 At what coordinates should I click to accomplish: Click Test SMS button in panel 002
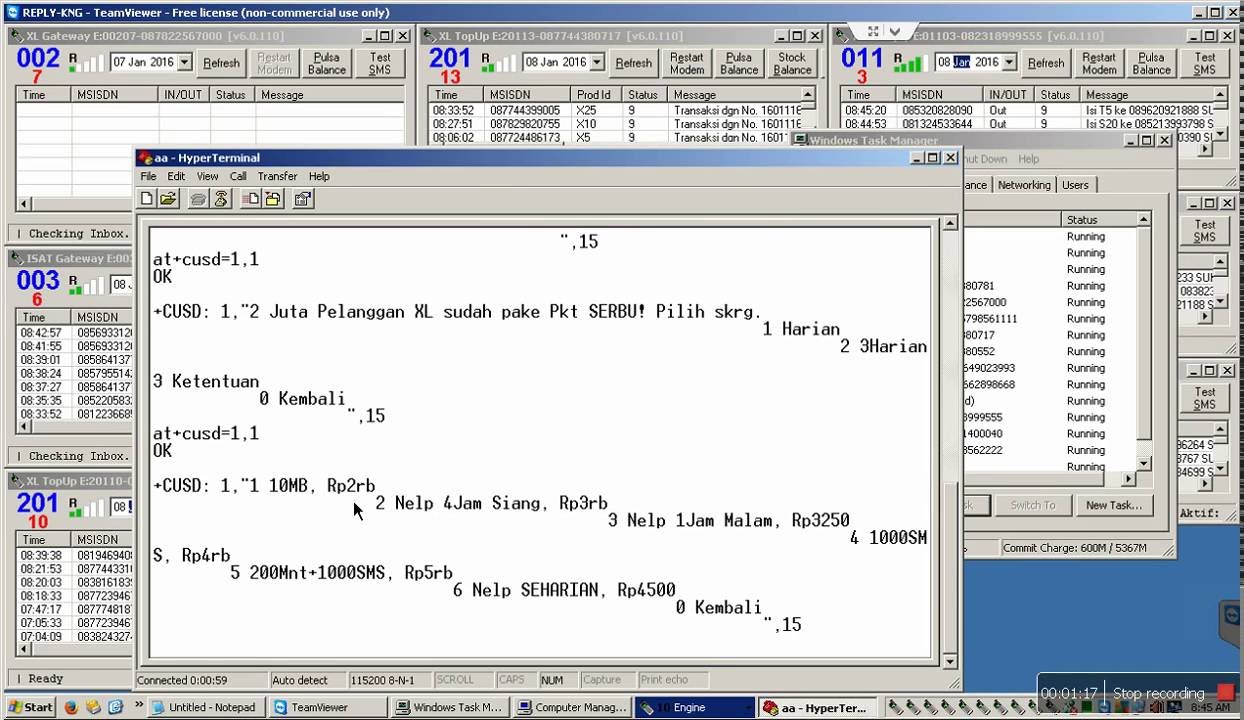[380, 63]
